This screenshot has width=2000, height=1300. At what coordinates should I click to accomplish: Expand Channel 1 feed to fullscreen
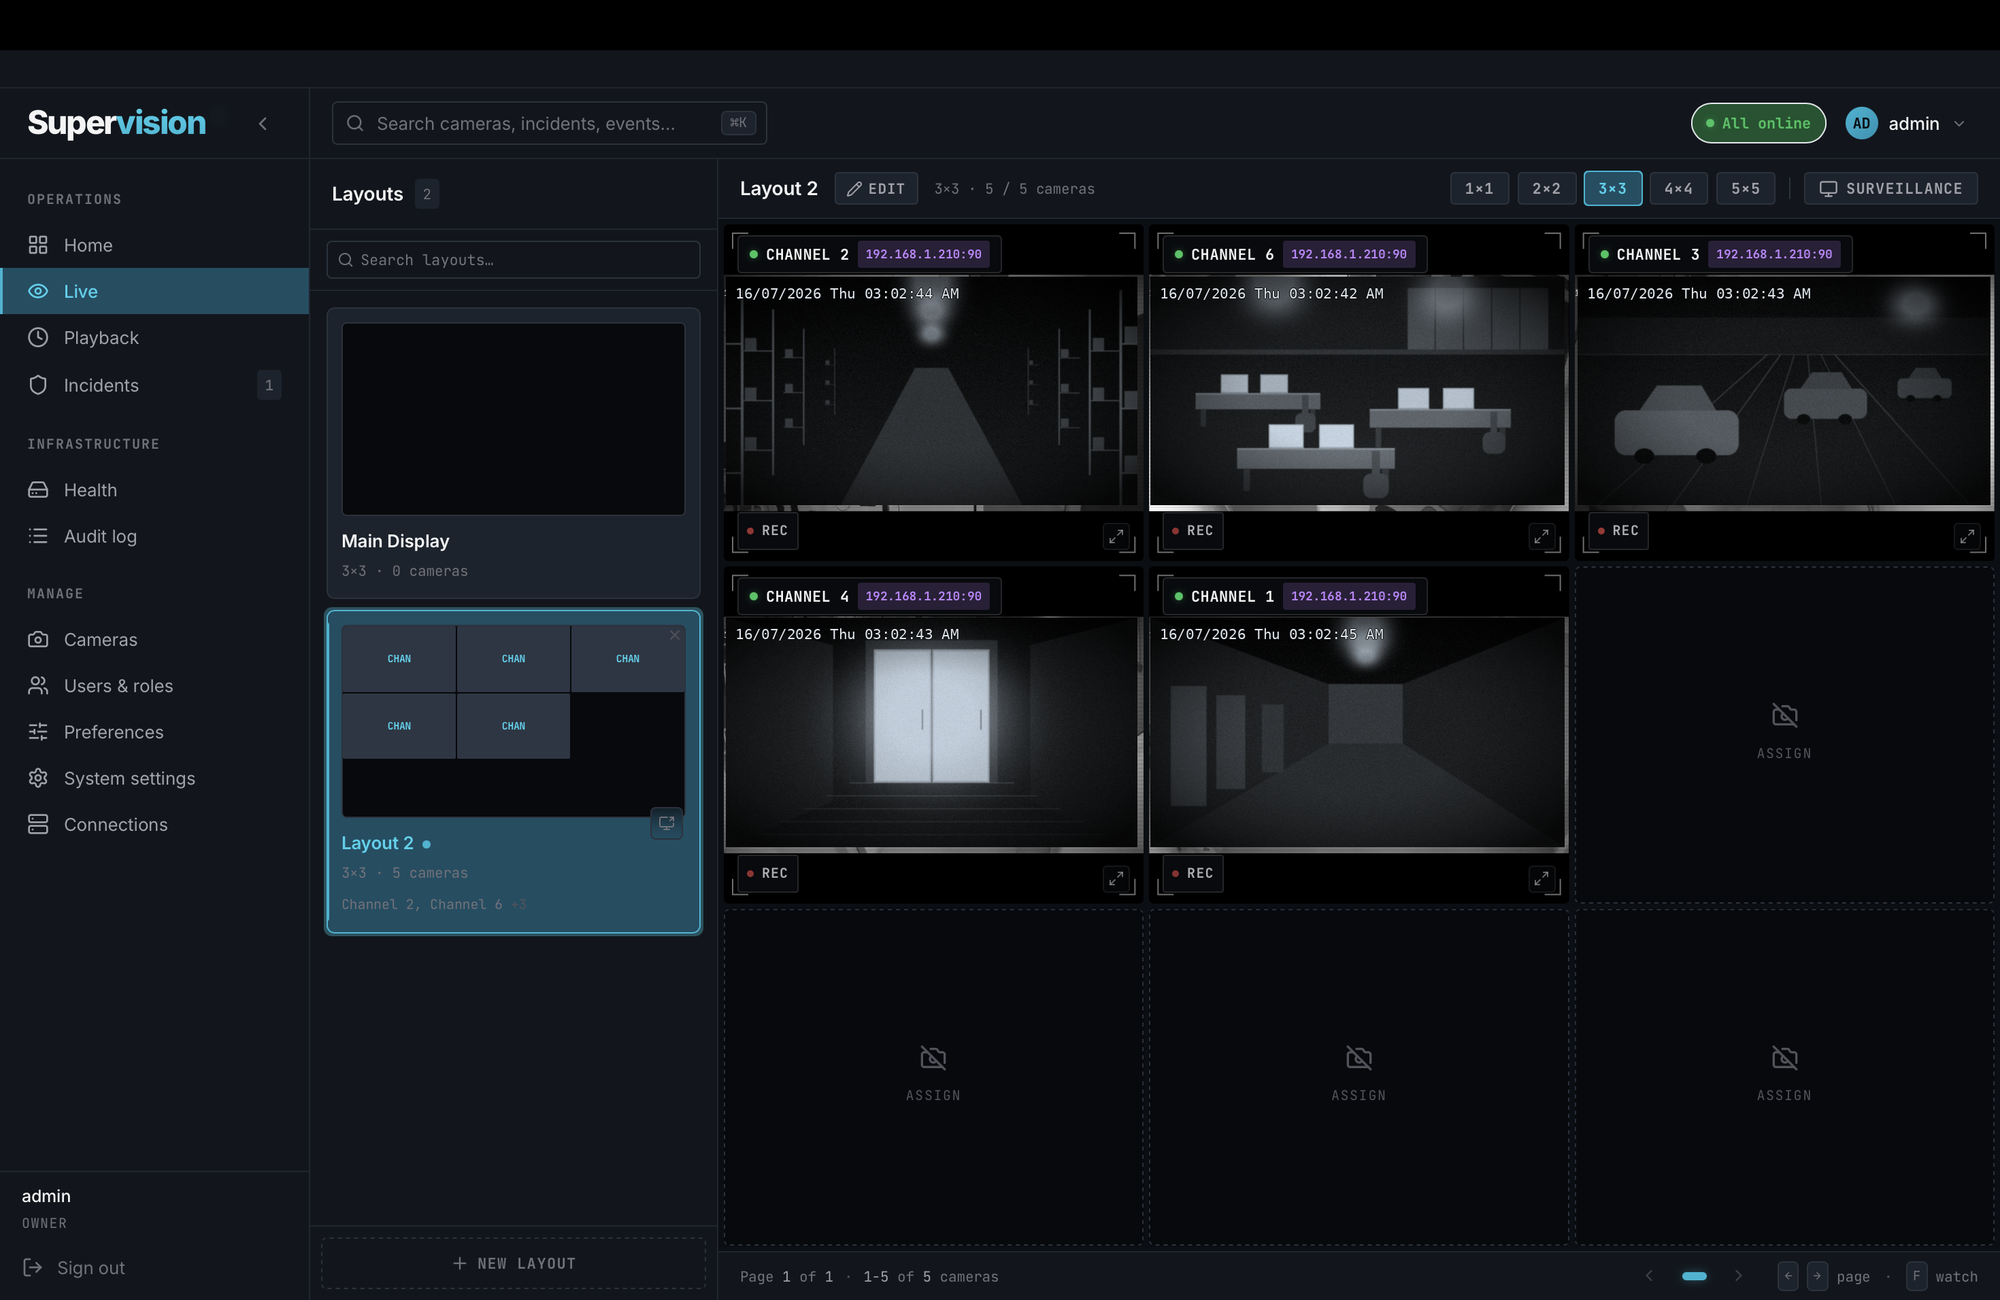(x=1542, y=879)
